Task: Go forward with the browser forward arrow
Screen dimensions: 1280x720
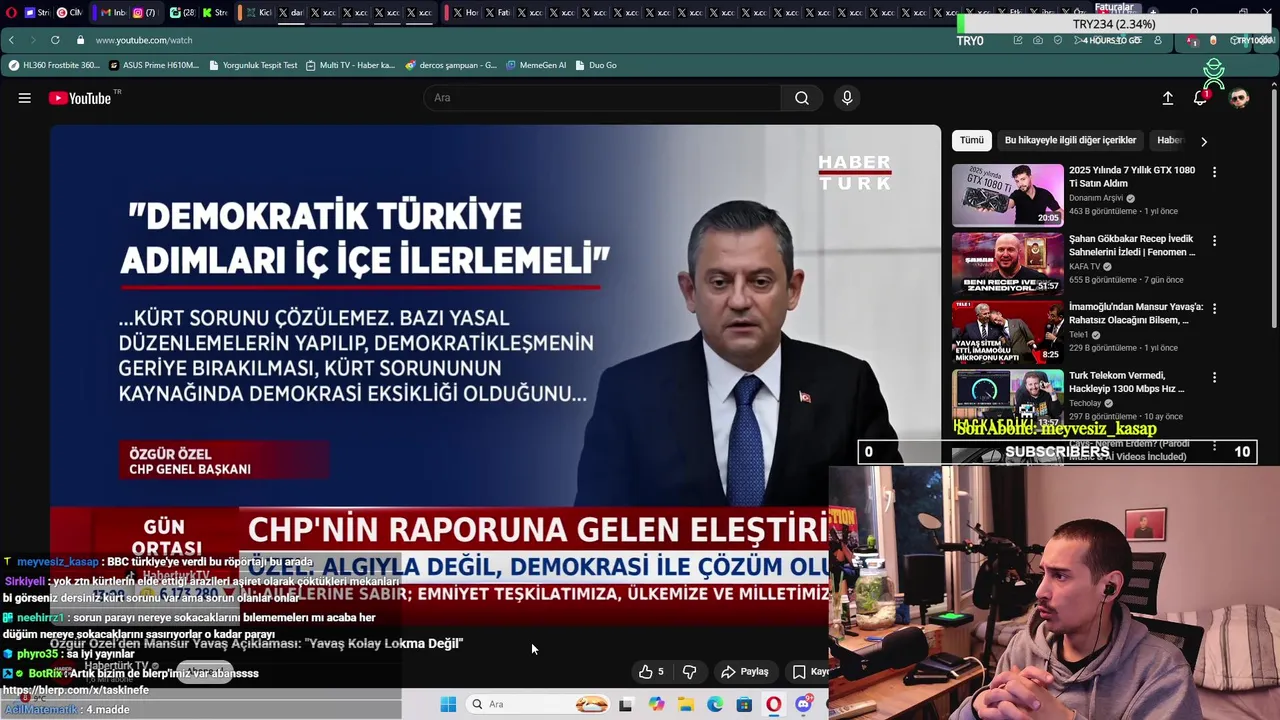Action: click(32, 40)
